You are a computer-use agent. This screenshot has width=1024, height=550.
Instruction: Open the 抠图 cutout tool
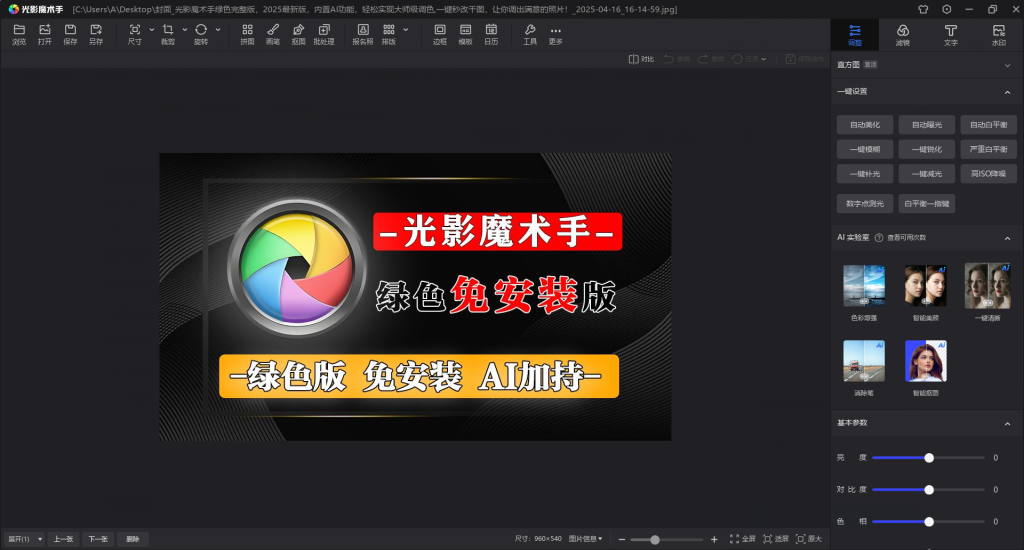(x=298, y=34)
